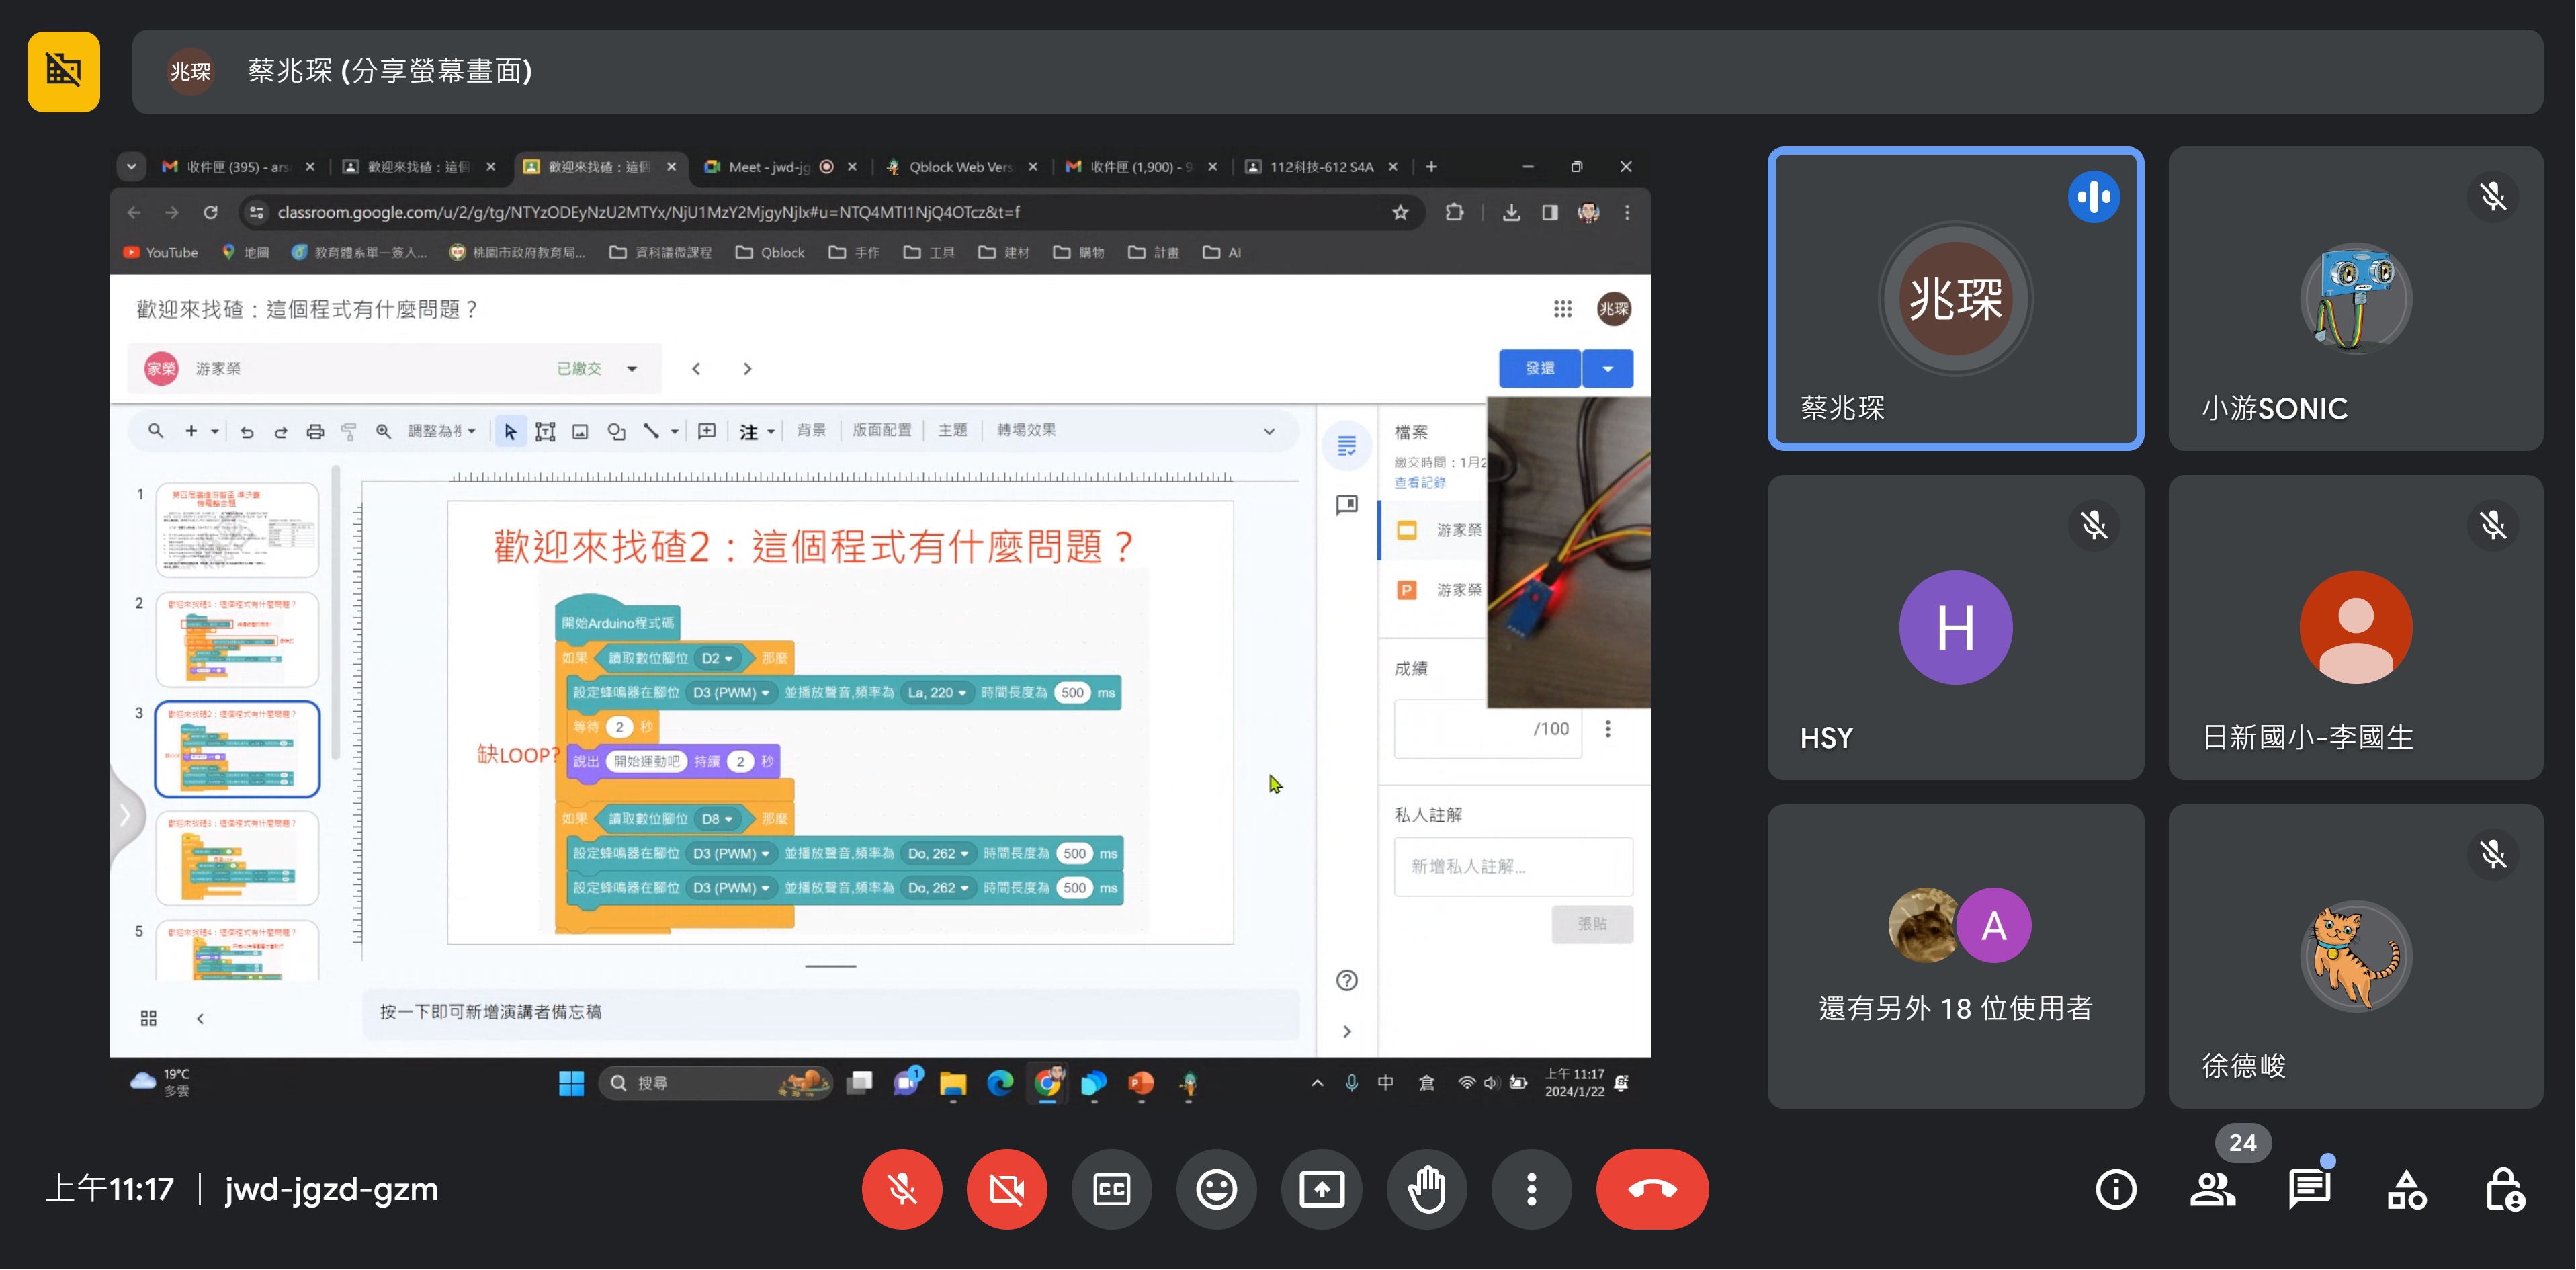
Task: Click the 發還 return button
Action: click(x=1540, y=368)
